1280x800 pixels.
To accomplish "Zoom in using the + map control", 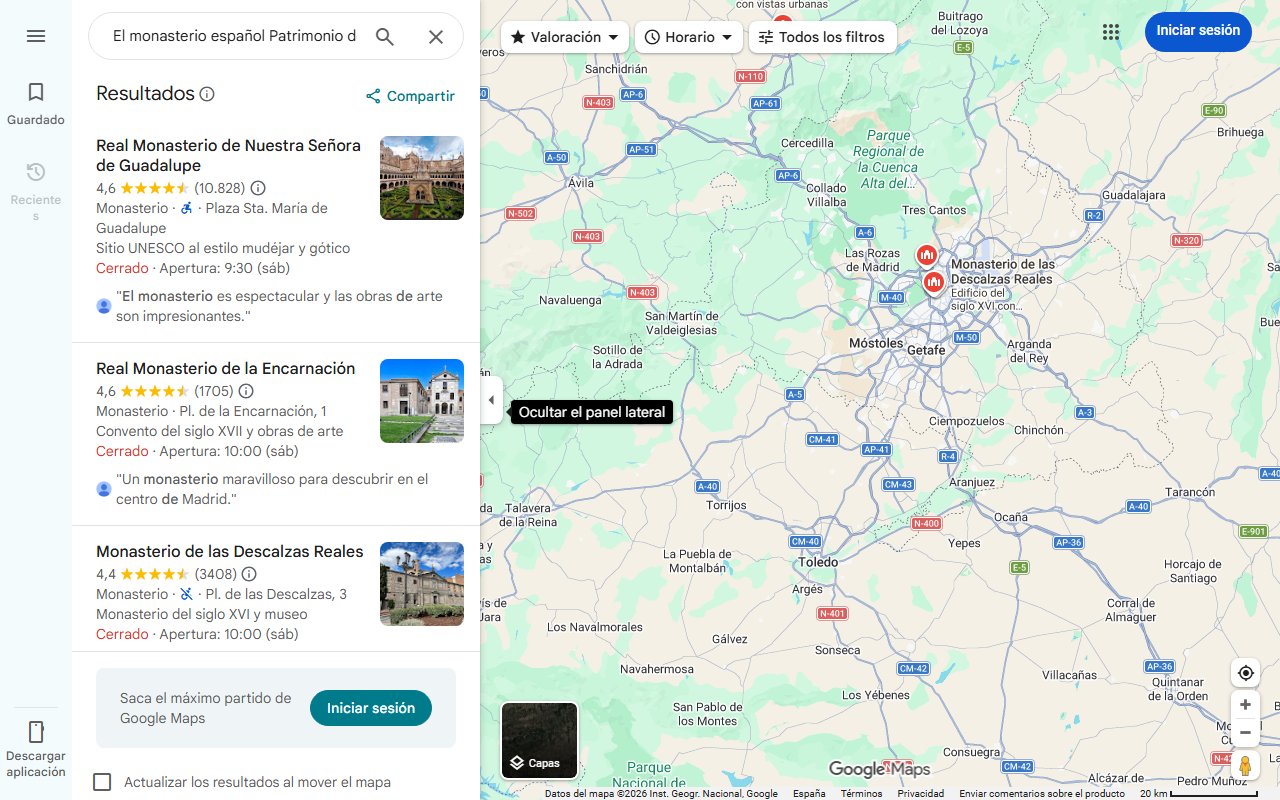I will [1245, 704].
